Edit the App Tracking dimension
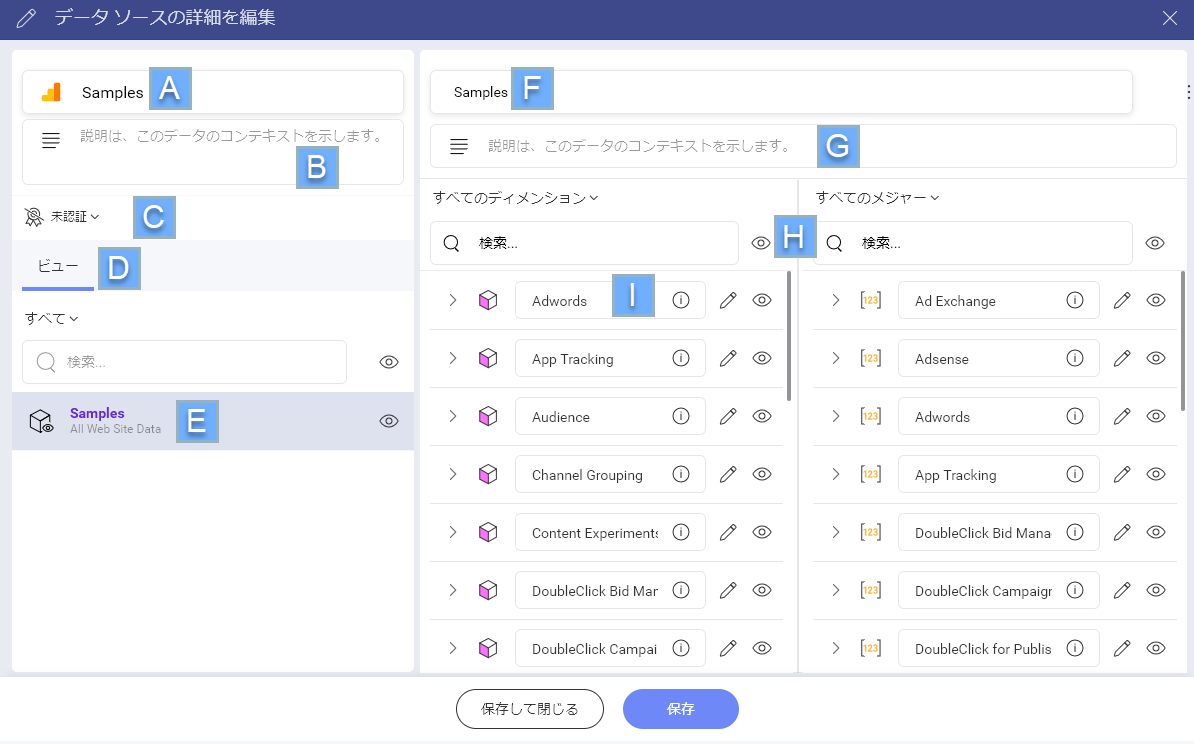The image size is (1194, 744). [728, 358]
